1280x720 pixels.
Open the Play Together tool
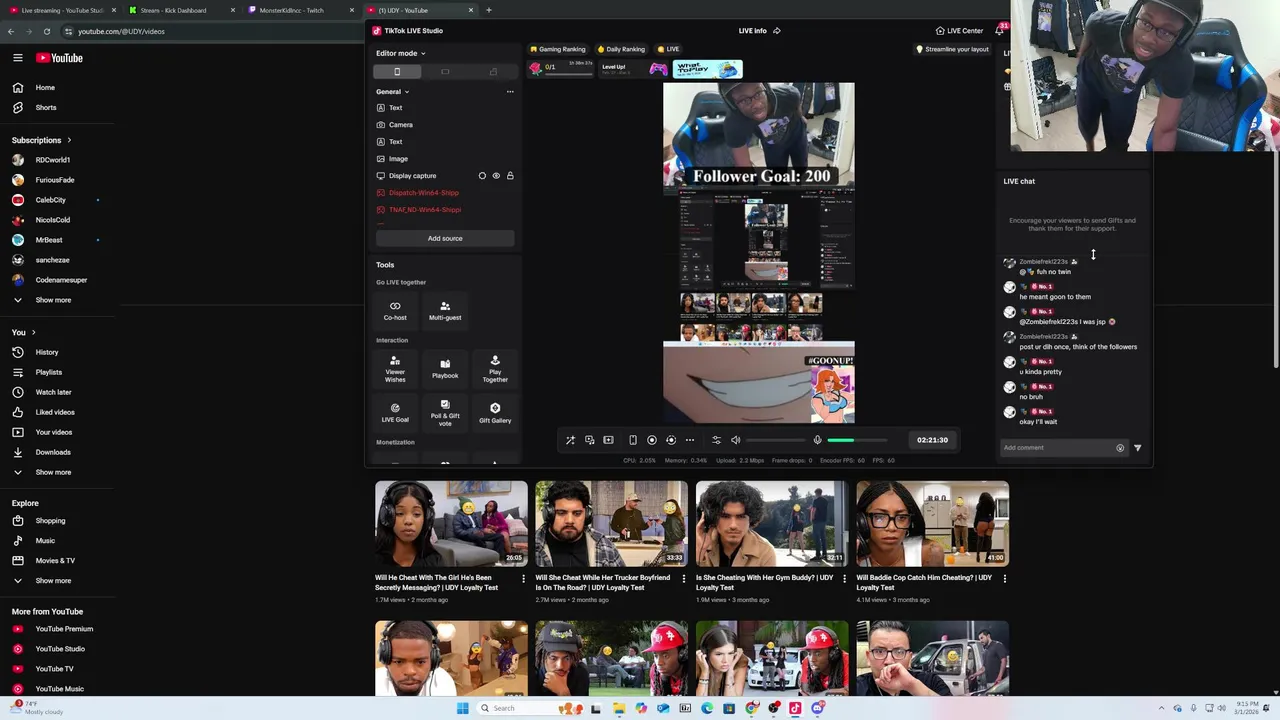click(495, 369)
